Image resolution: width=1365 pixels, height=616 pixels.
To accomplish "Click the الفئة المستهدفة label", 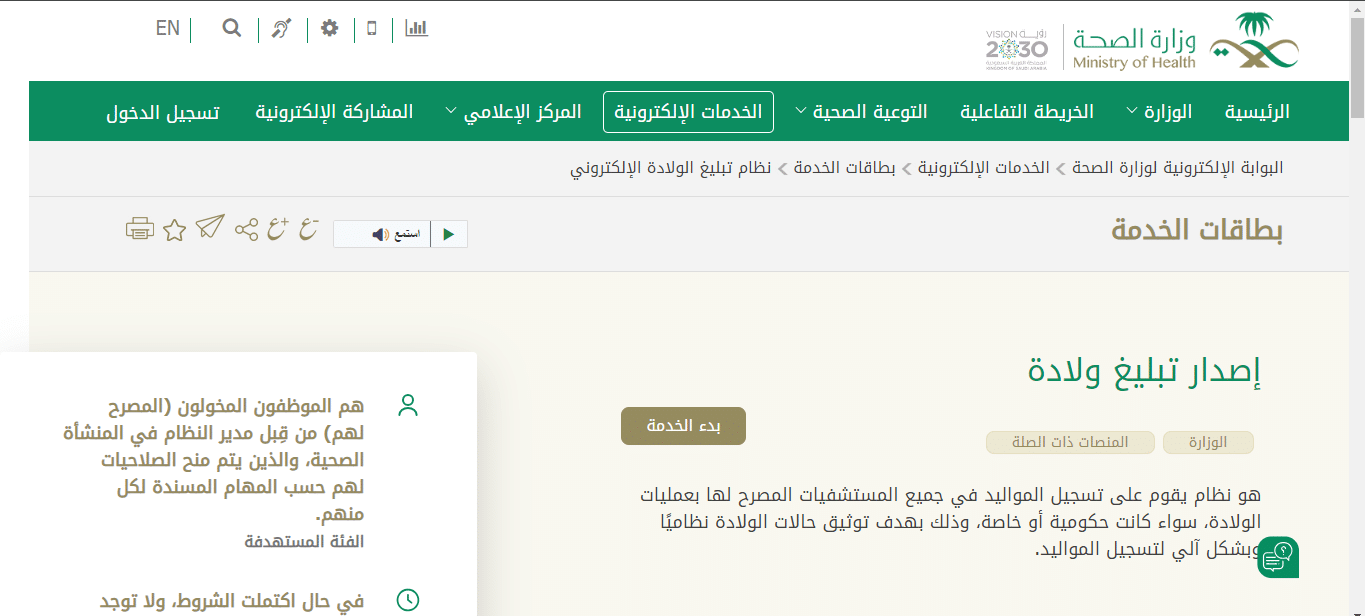I will 304,541.
